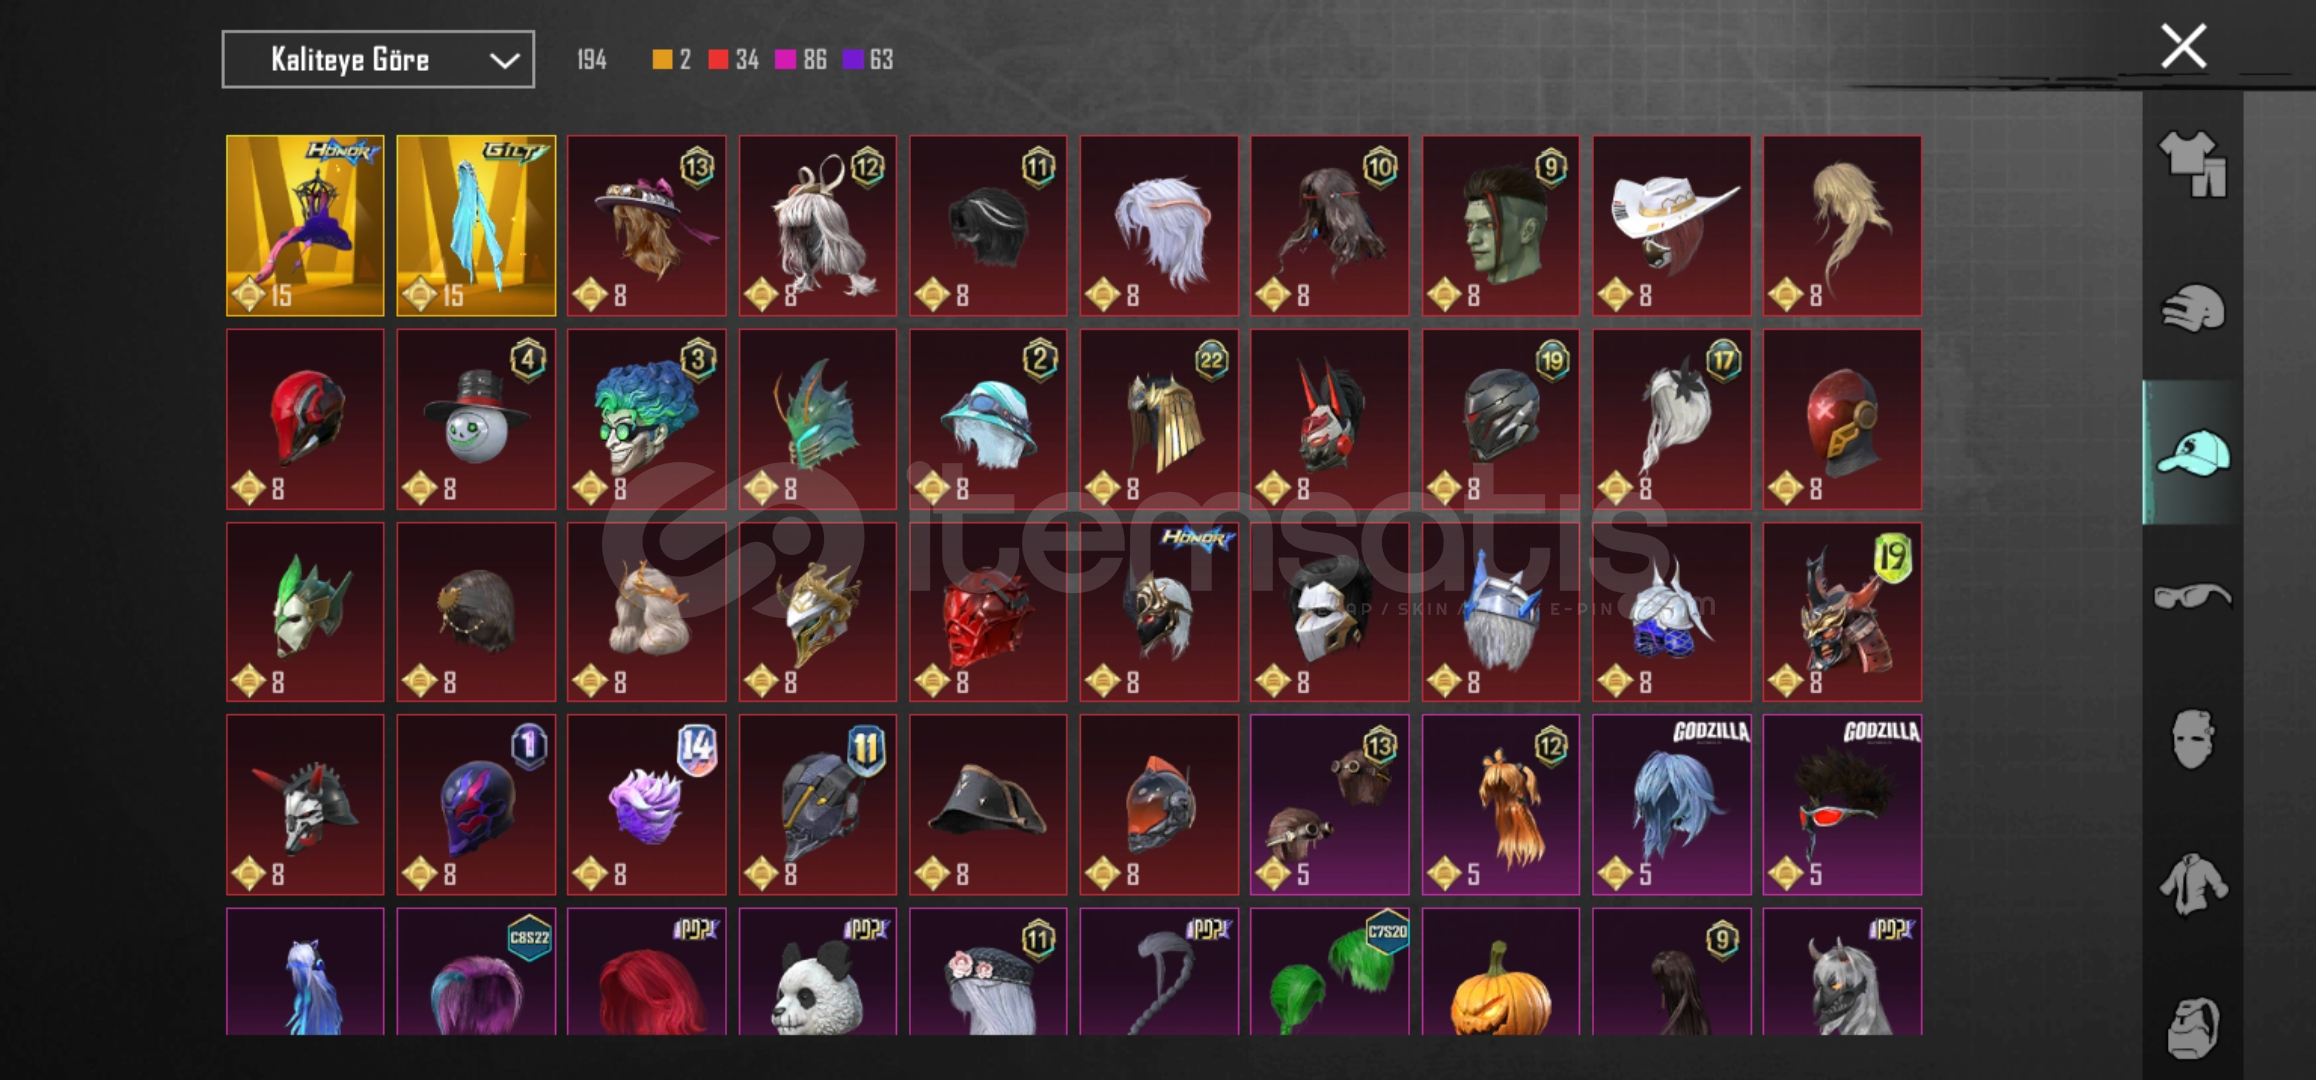Screen dimensions: 2316x1080
Task: Open the face mask category icon
Action: coord(2193,739)
